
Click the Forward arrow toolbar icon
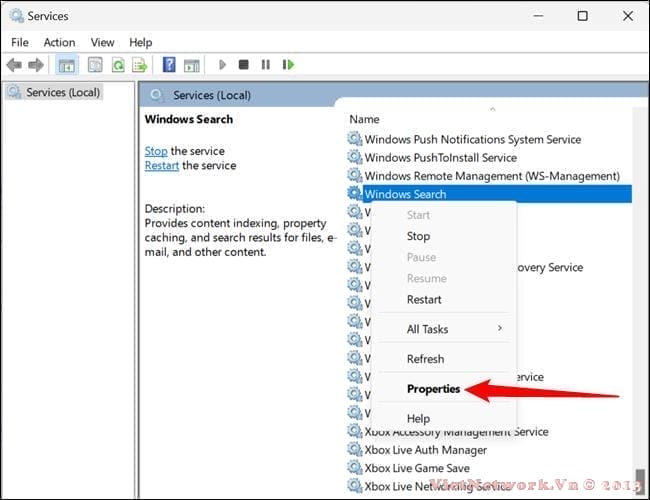click(x=37, y=65)
